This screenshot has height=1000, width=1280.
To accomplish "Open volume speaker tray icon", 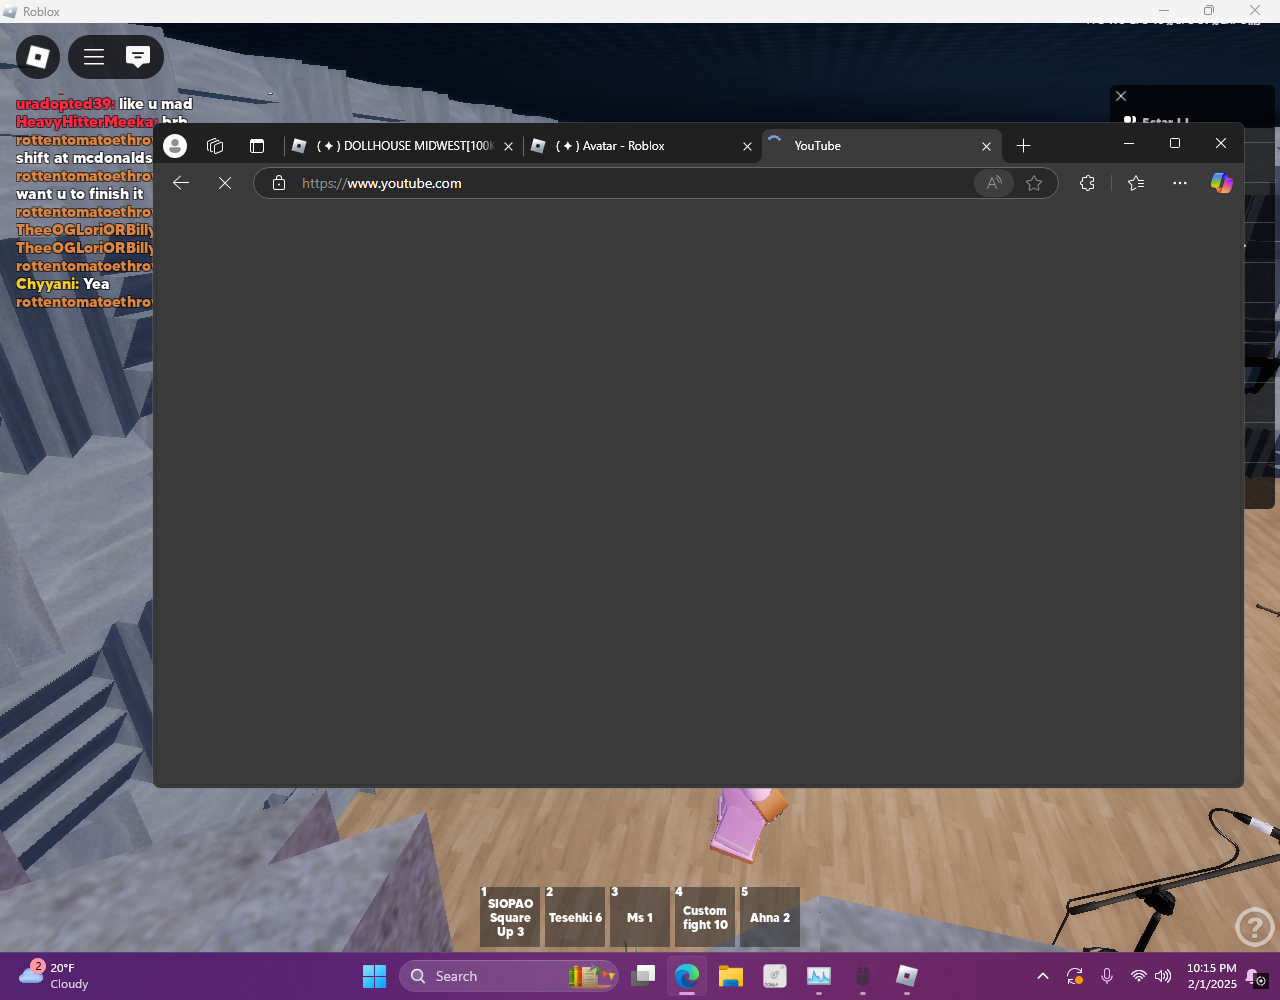I will click(x=1163, y=976).
